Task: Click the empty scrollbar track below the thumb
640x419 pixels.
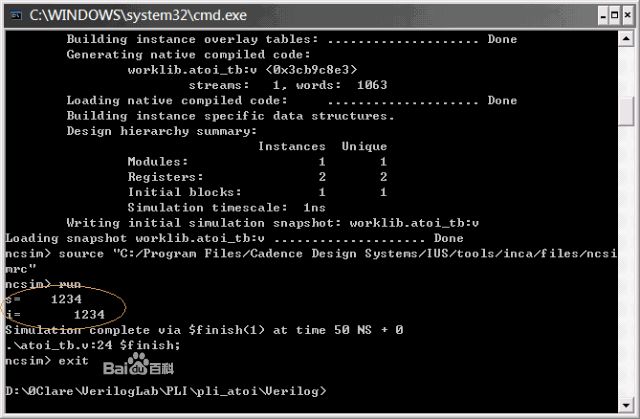Action: pyautogui.click(x=626, y=261)
